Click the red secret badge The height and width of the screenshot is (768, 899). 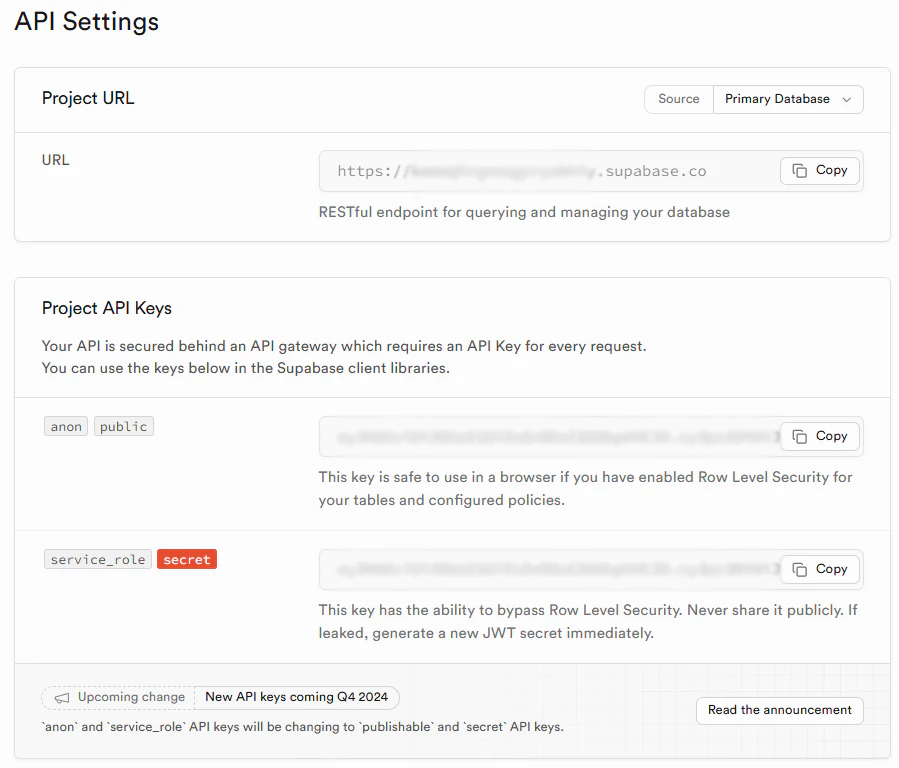tap(187, 559)
